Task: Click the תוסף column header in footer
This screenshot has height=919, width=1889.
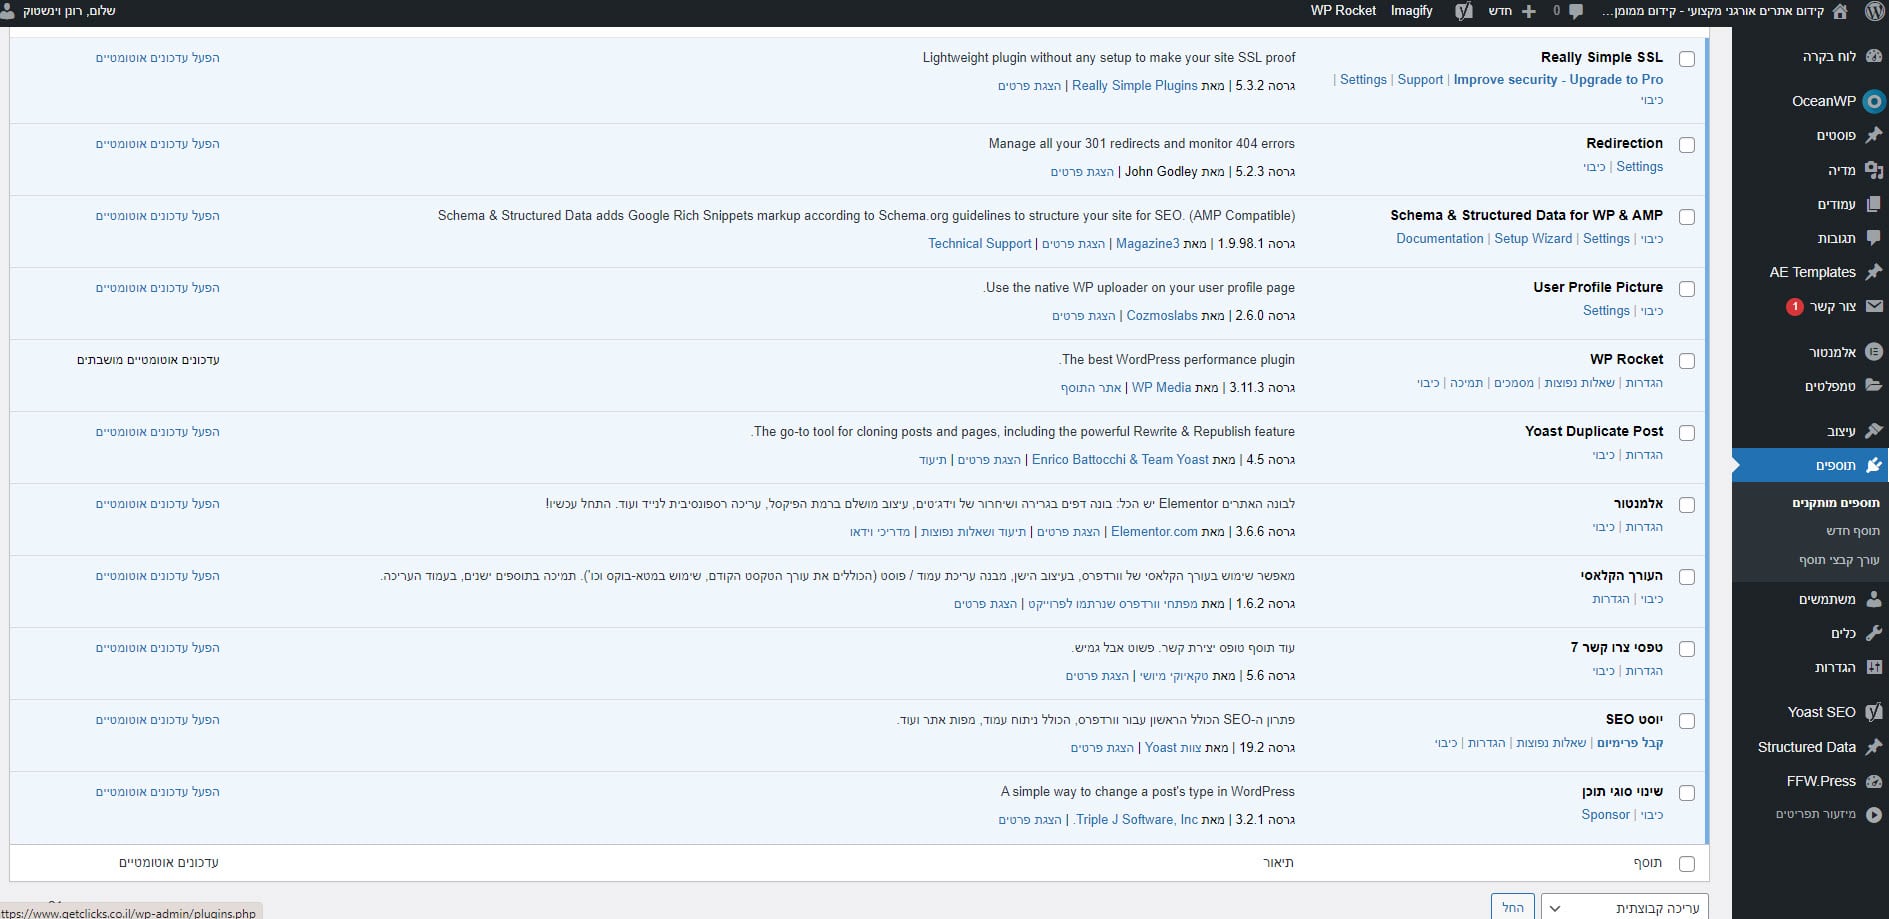Action: click(1647, 862)
